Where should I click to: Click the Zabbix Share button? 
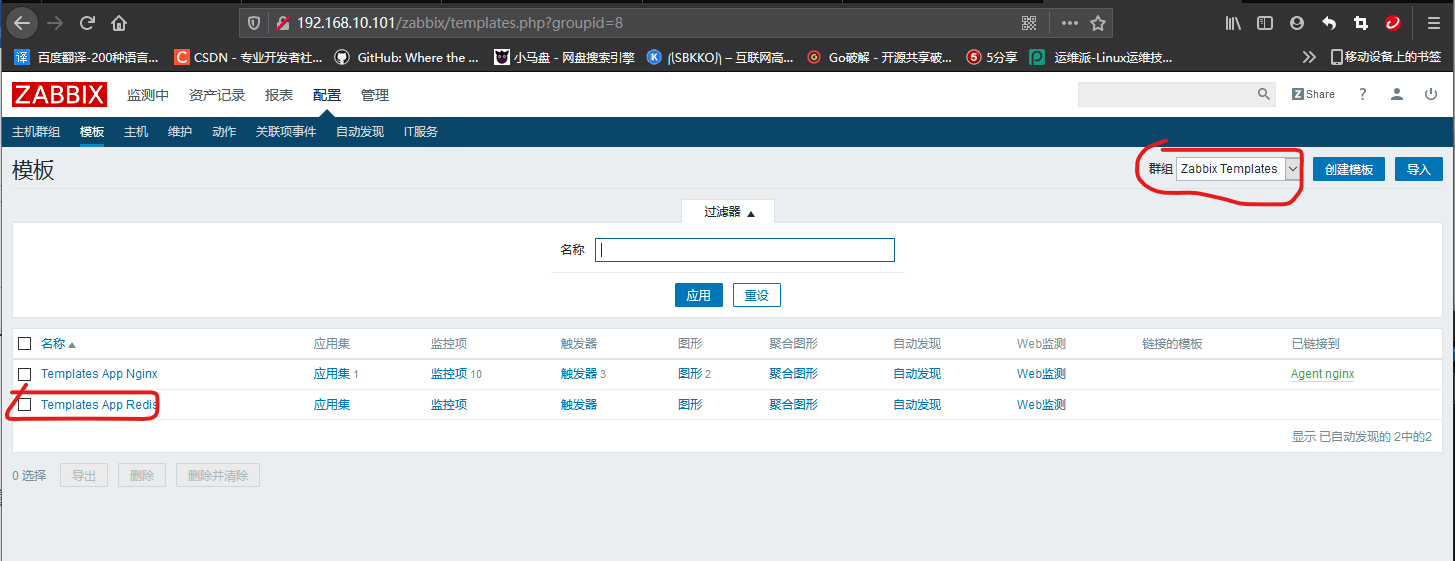pyautogui.click(x=1313, y=94)
